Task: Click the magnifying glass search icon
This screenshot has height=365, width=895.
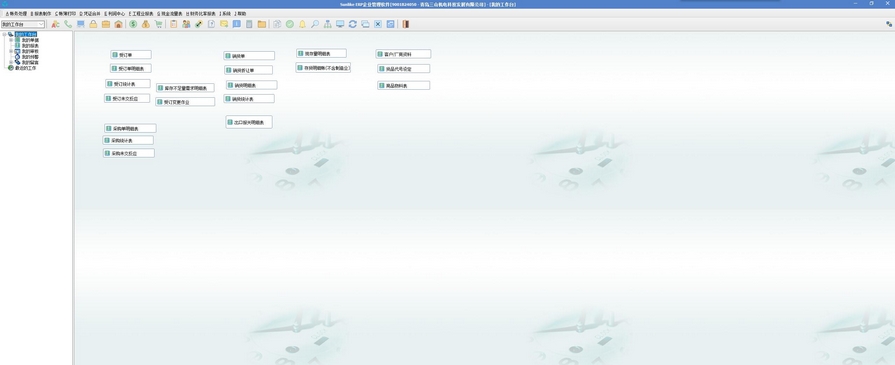Action: pos(315,24)
